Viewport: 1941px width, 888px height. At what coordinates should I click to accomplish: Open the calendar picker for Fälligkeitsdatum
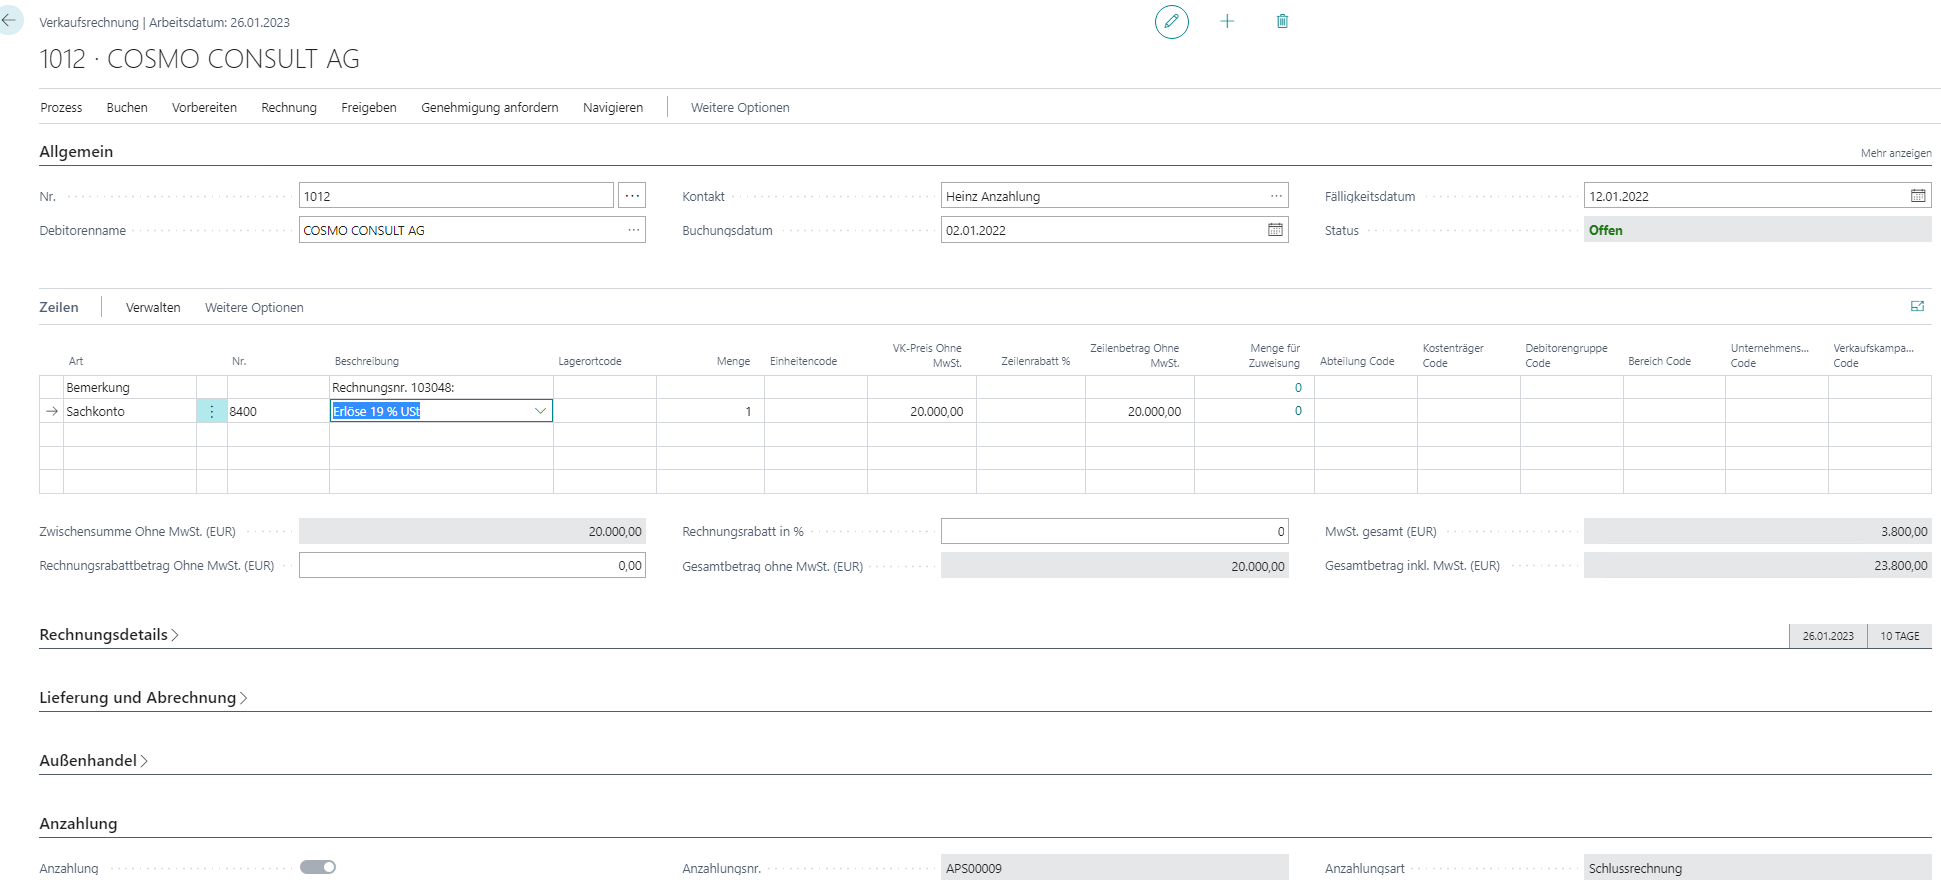click(x=1917, y=196)
